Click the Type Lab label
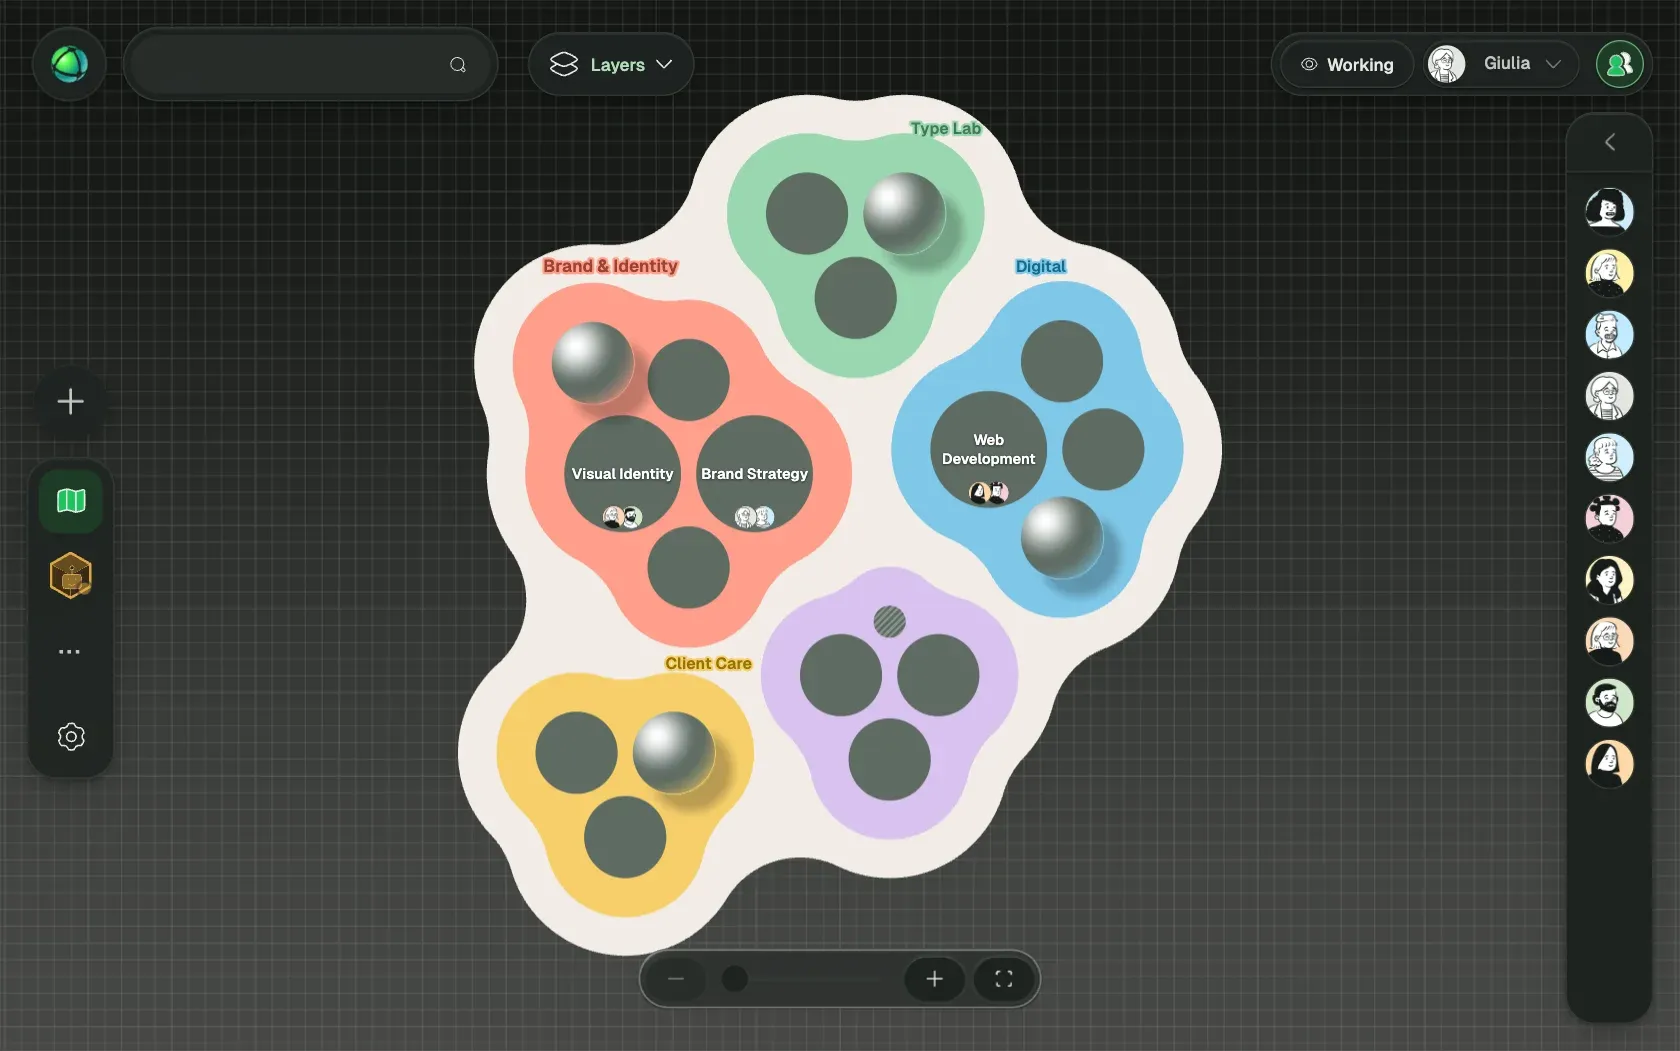 coord(945,128)
